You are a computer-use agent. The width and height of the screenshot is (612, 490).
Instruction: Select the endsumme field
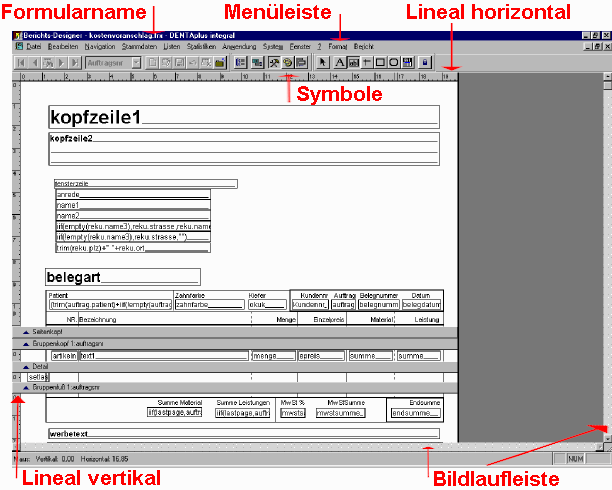[416, 413]
